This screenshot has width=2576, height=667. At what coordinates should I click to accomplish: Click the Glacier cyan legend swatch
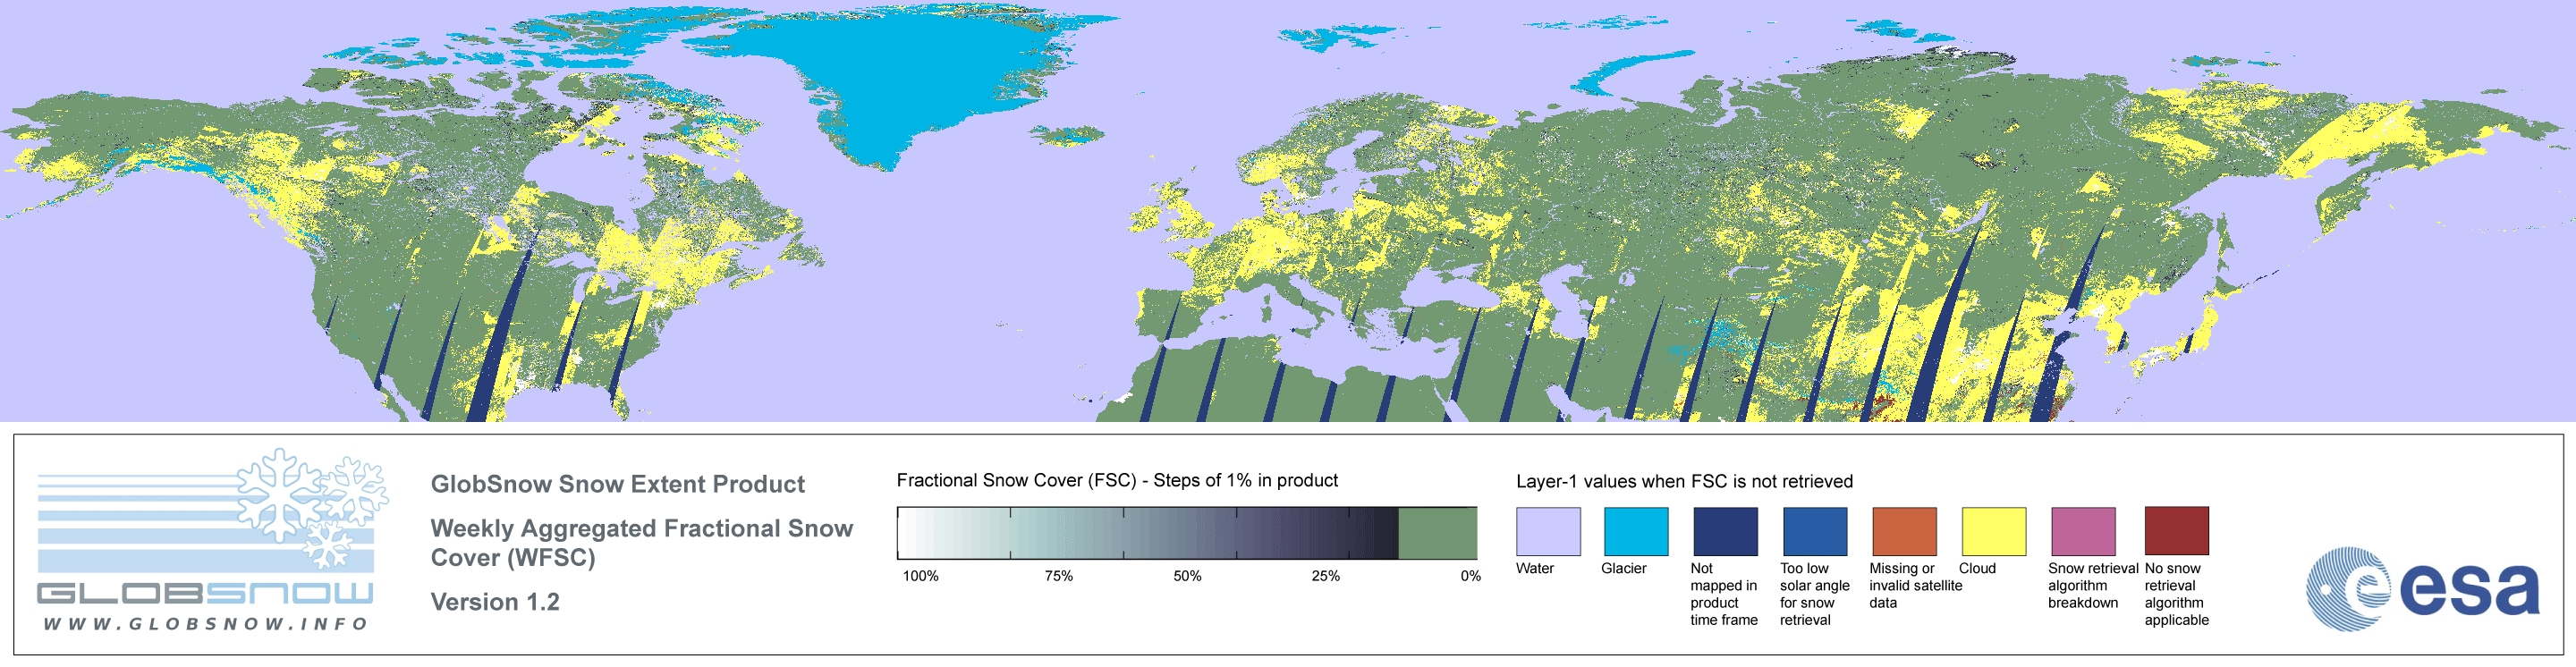pyautogui.click(x=1636, y=531)
